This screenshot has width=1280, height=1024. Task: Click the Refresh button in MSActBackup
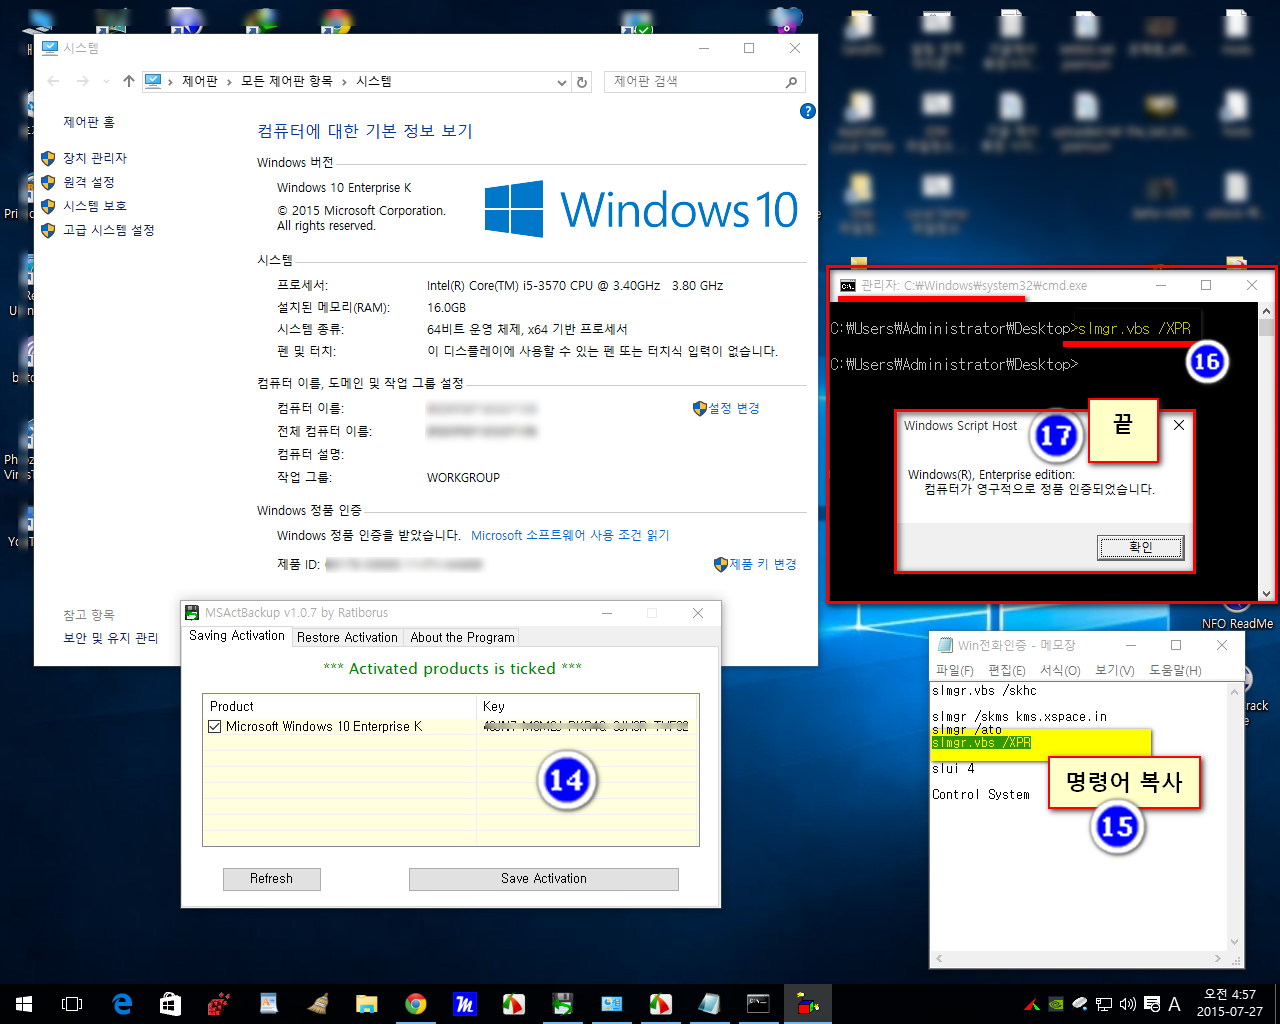click(x=272, y=879)
